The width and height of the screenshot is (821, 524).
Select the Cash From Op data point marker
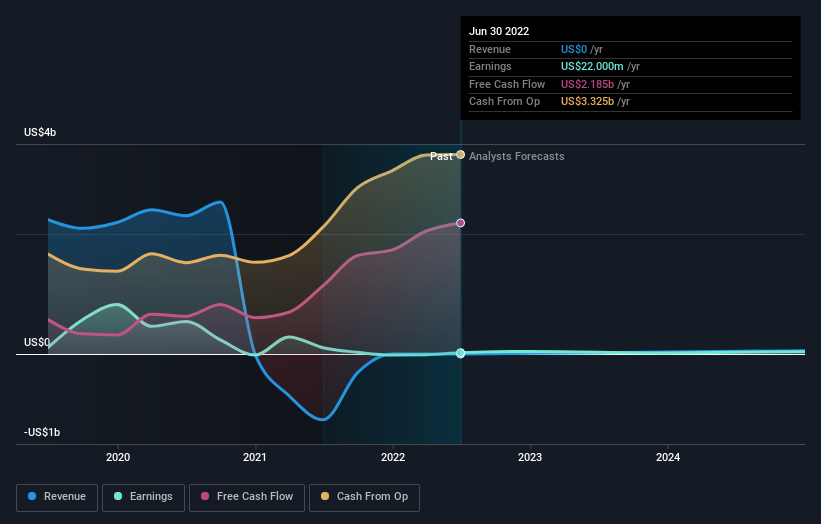tap(460, 154)
